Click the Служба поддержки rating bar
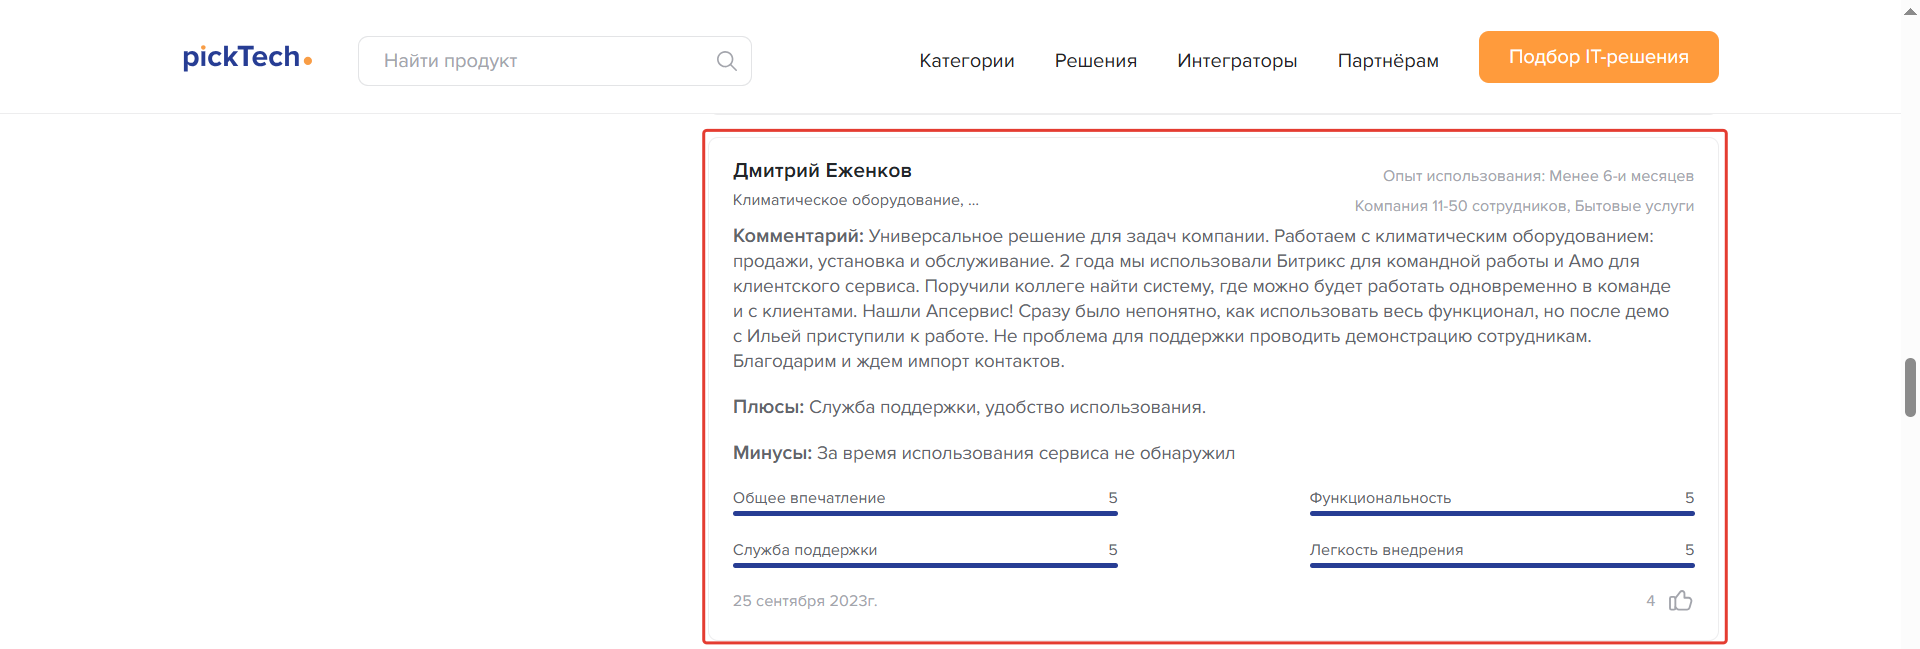This screenshot has width=1920, height=649. click(925, 565)
